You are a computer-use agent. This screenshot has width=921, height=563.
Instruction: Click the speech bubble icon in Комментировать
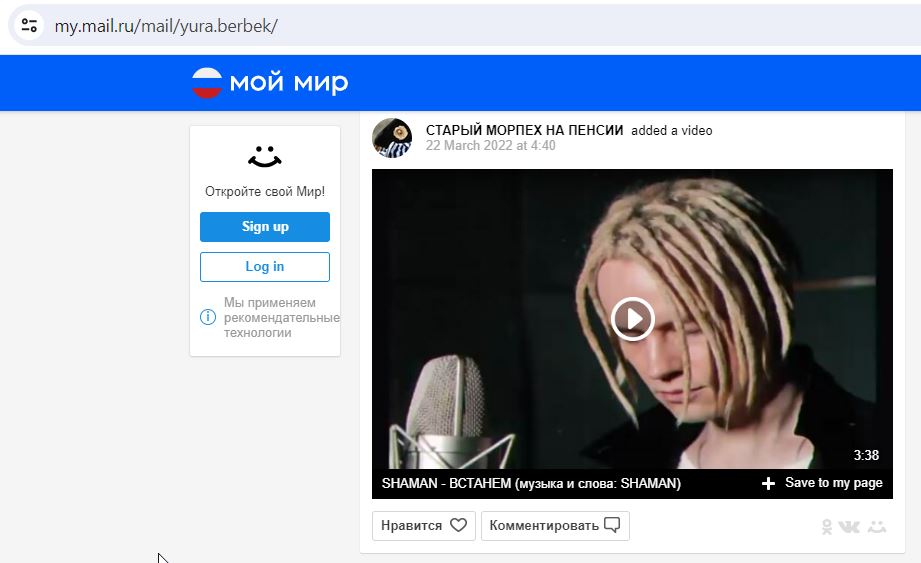[x=612, y=525]
